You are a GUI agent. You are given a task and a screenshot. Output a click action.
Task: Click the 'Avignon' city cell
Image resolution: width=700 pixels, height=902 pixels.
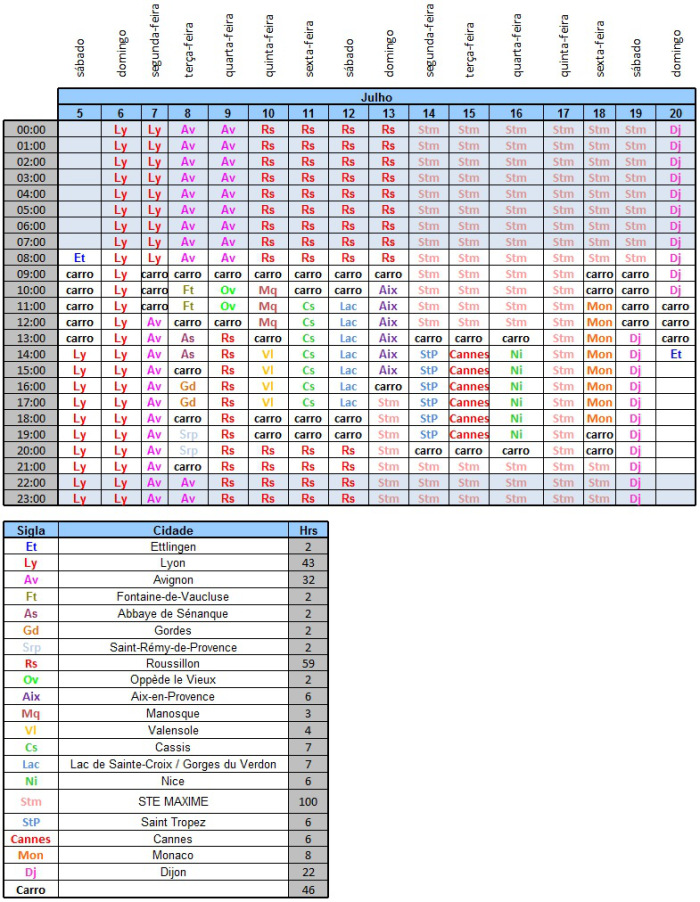tap(173, 580)
